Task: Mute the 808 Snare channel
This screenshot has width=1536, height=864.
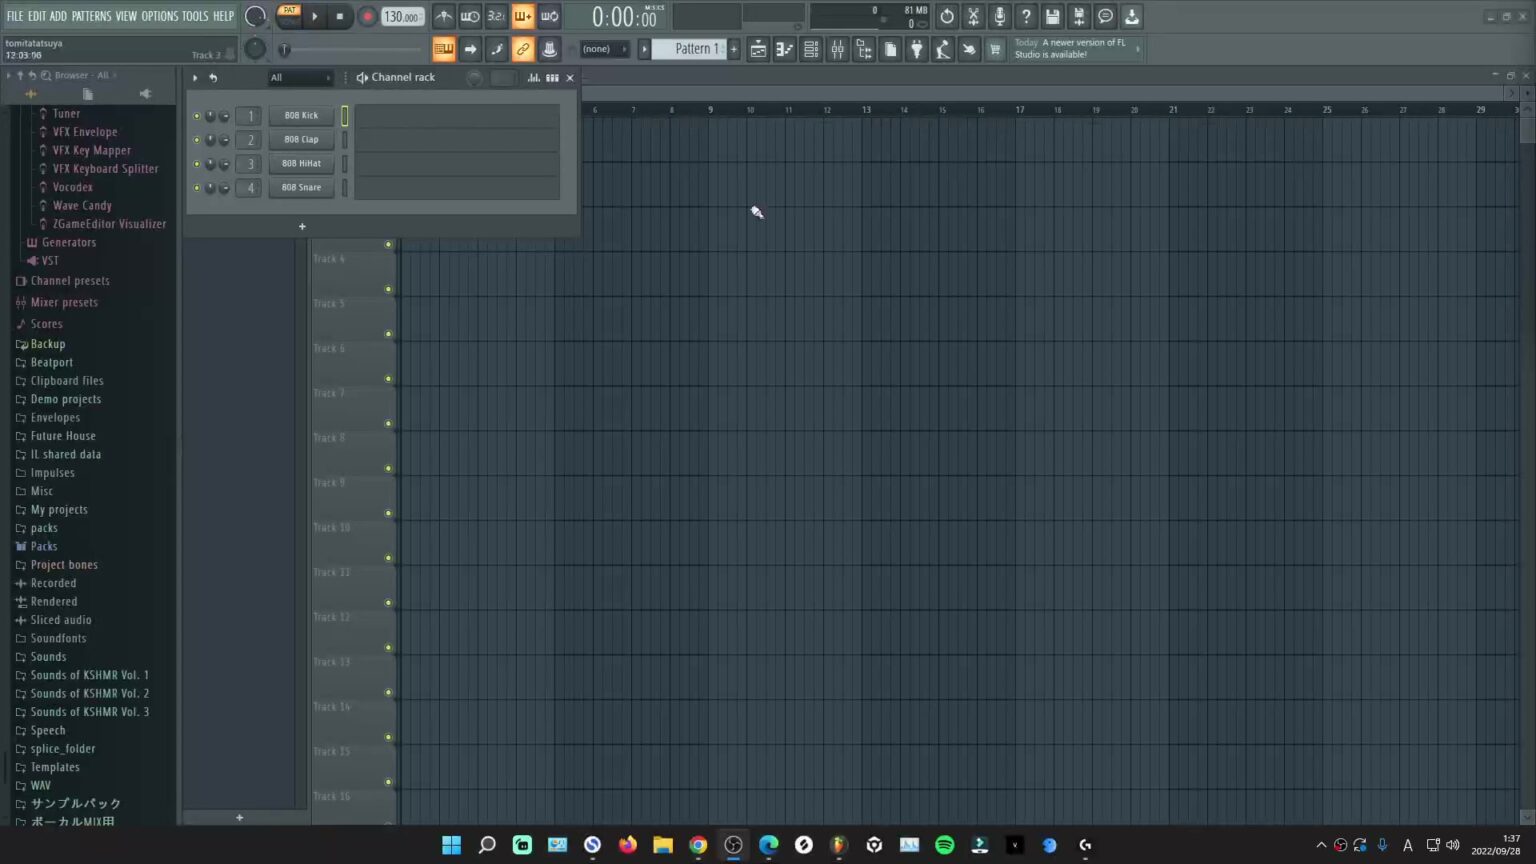Action: point(196,188)
